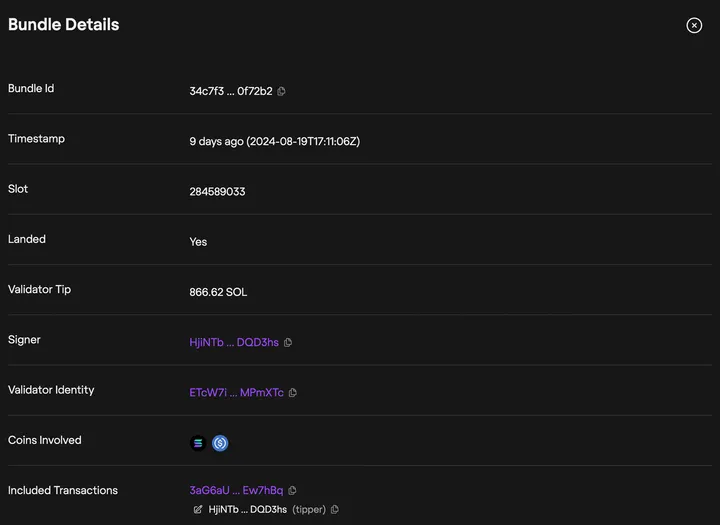Image resolution: width=720 pixels, height=525 pixels.
Task: Open included transaction link 3aG6aU…Ew7hBq
Action: point(236,491)
